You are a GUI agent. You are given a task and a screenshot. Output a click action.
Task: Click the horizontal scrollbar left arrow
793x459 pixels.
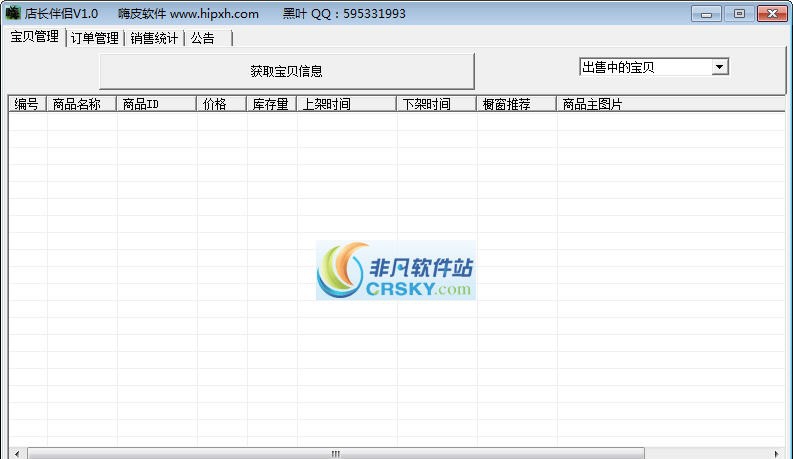click(x=17, y=453)
